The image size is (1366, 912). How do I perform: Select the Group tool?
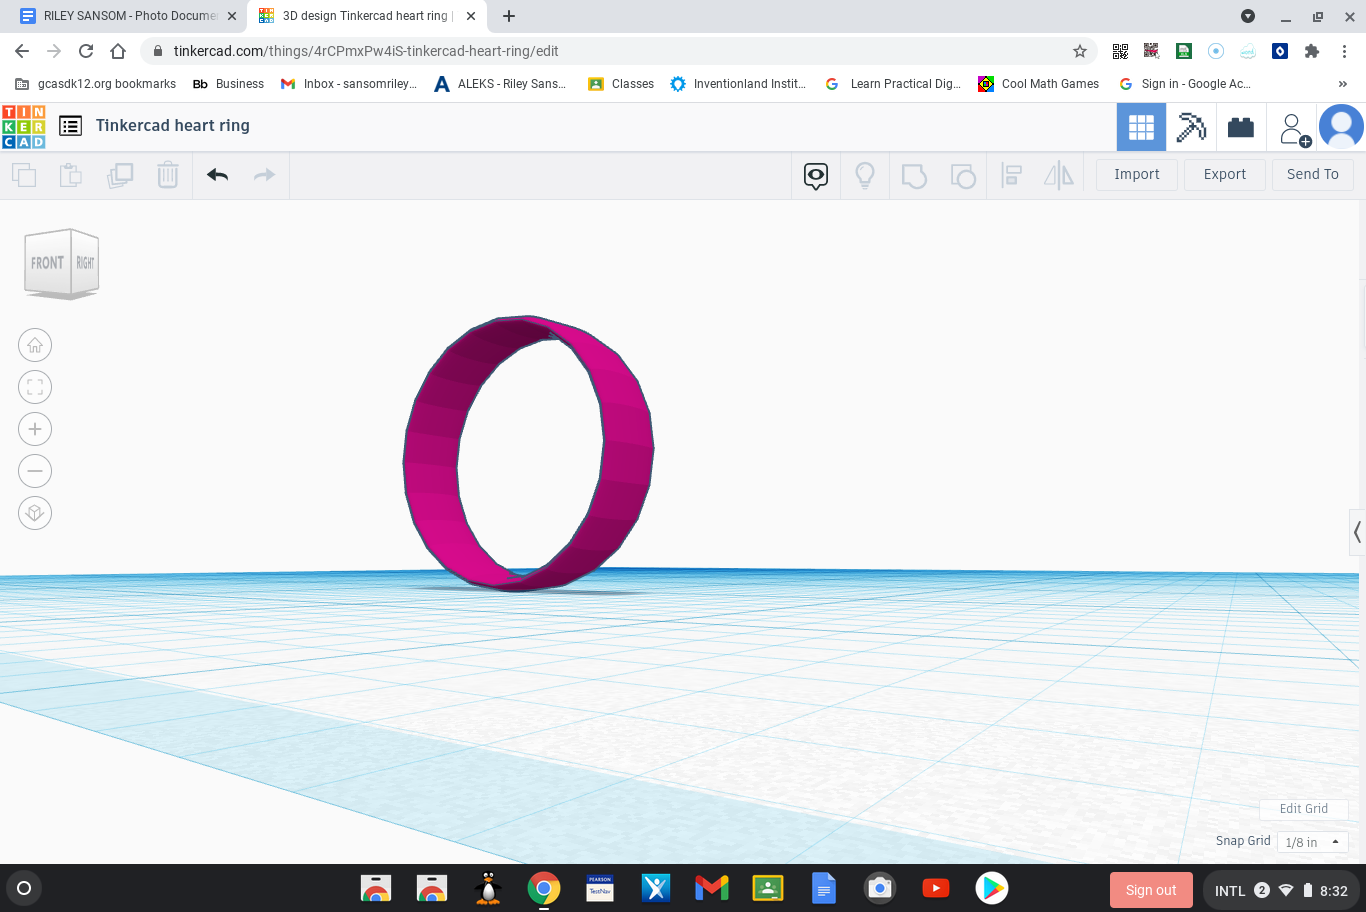click(914, 175)
